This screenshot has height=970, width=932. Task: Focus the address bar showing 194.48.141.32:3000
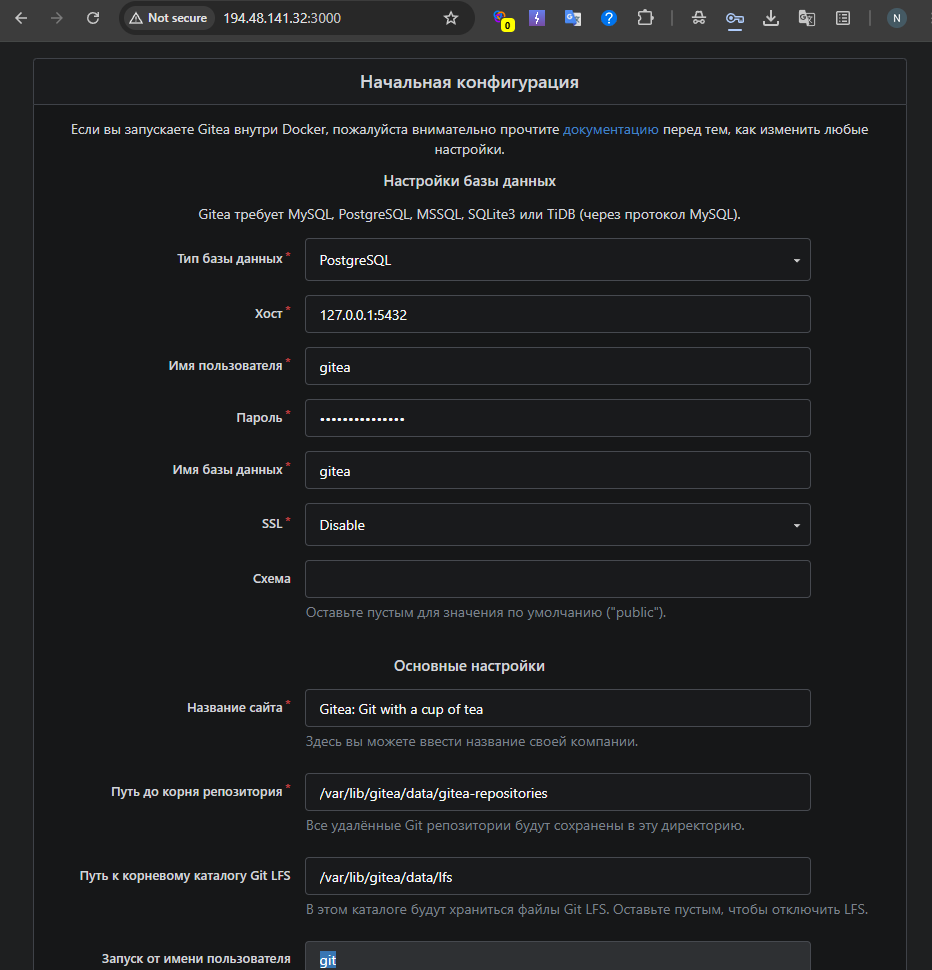[282, 19]
